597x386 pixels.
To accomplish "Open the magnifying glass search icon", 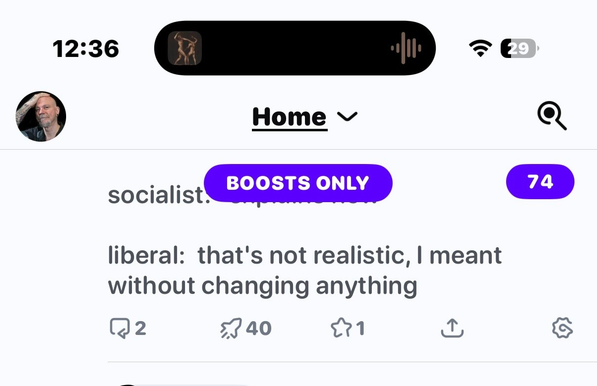I will [552, 116].
